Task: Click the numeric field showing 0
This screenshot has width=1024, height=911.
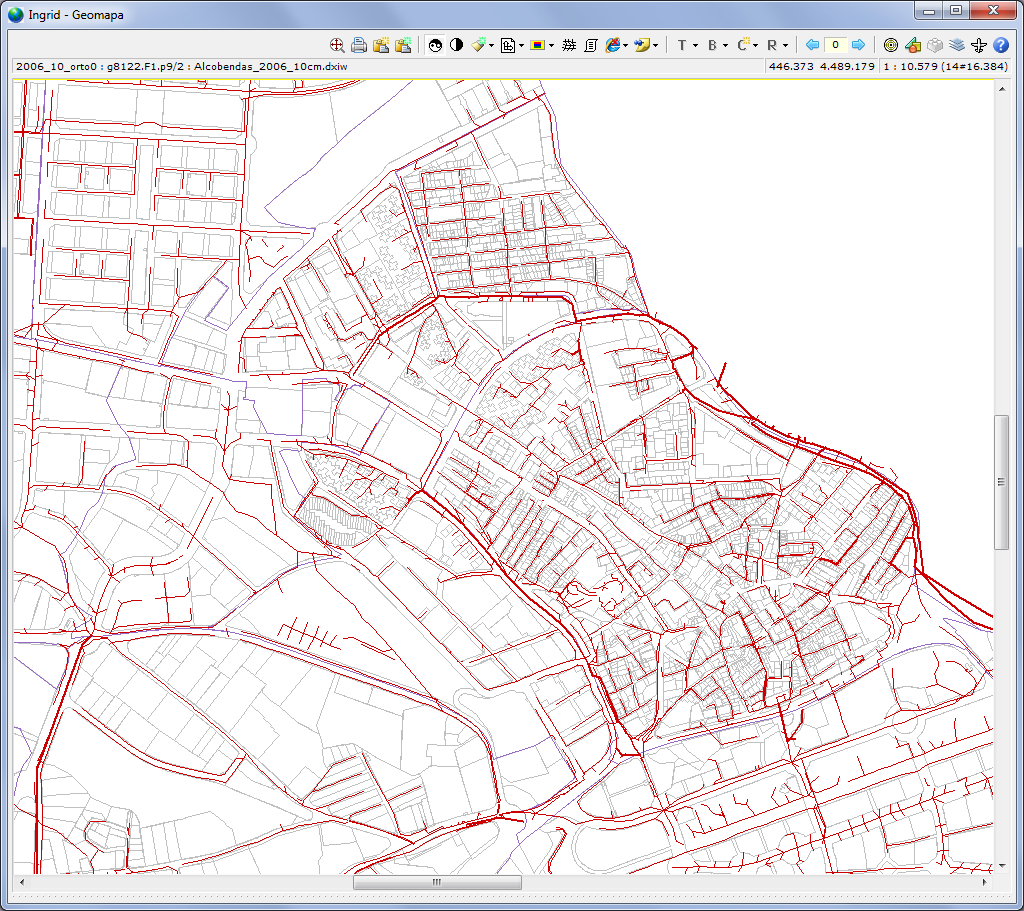Action: point(835,45)
